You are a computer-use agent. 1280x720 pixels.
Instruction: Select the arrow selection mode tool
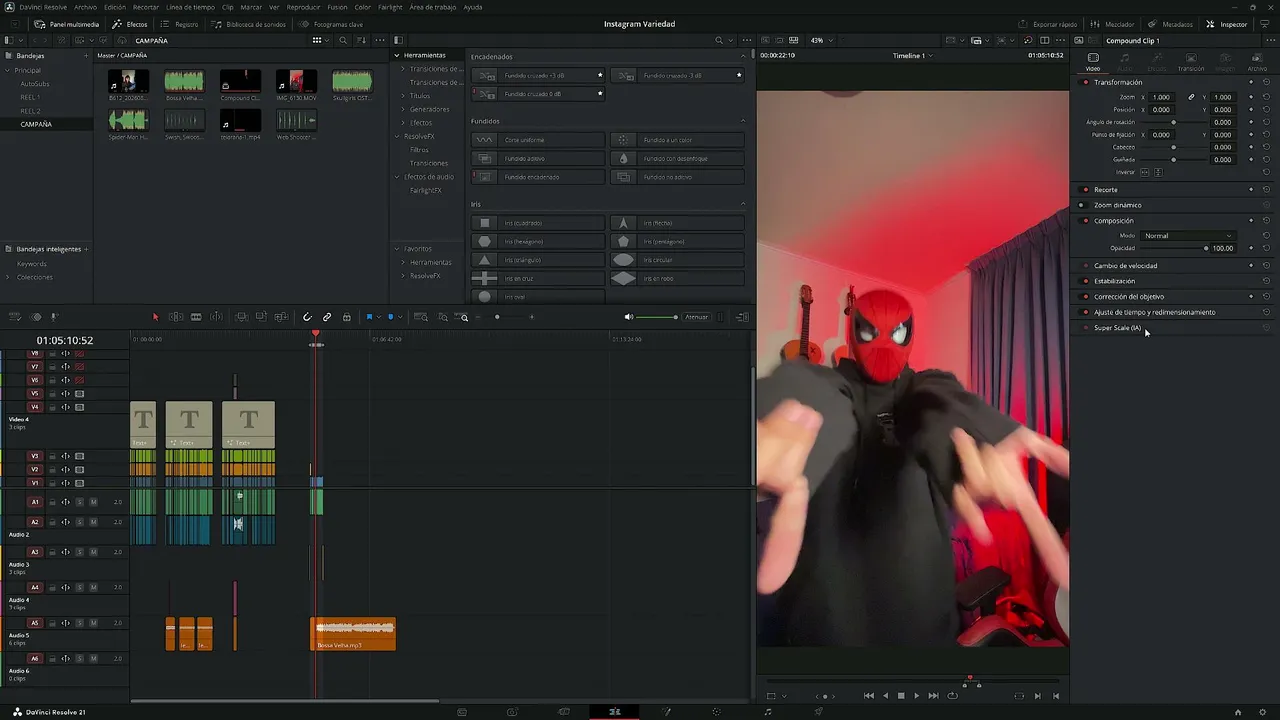point(155,317)
